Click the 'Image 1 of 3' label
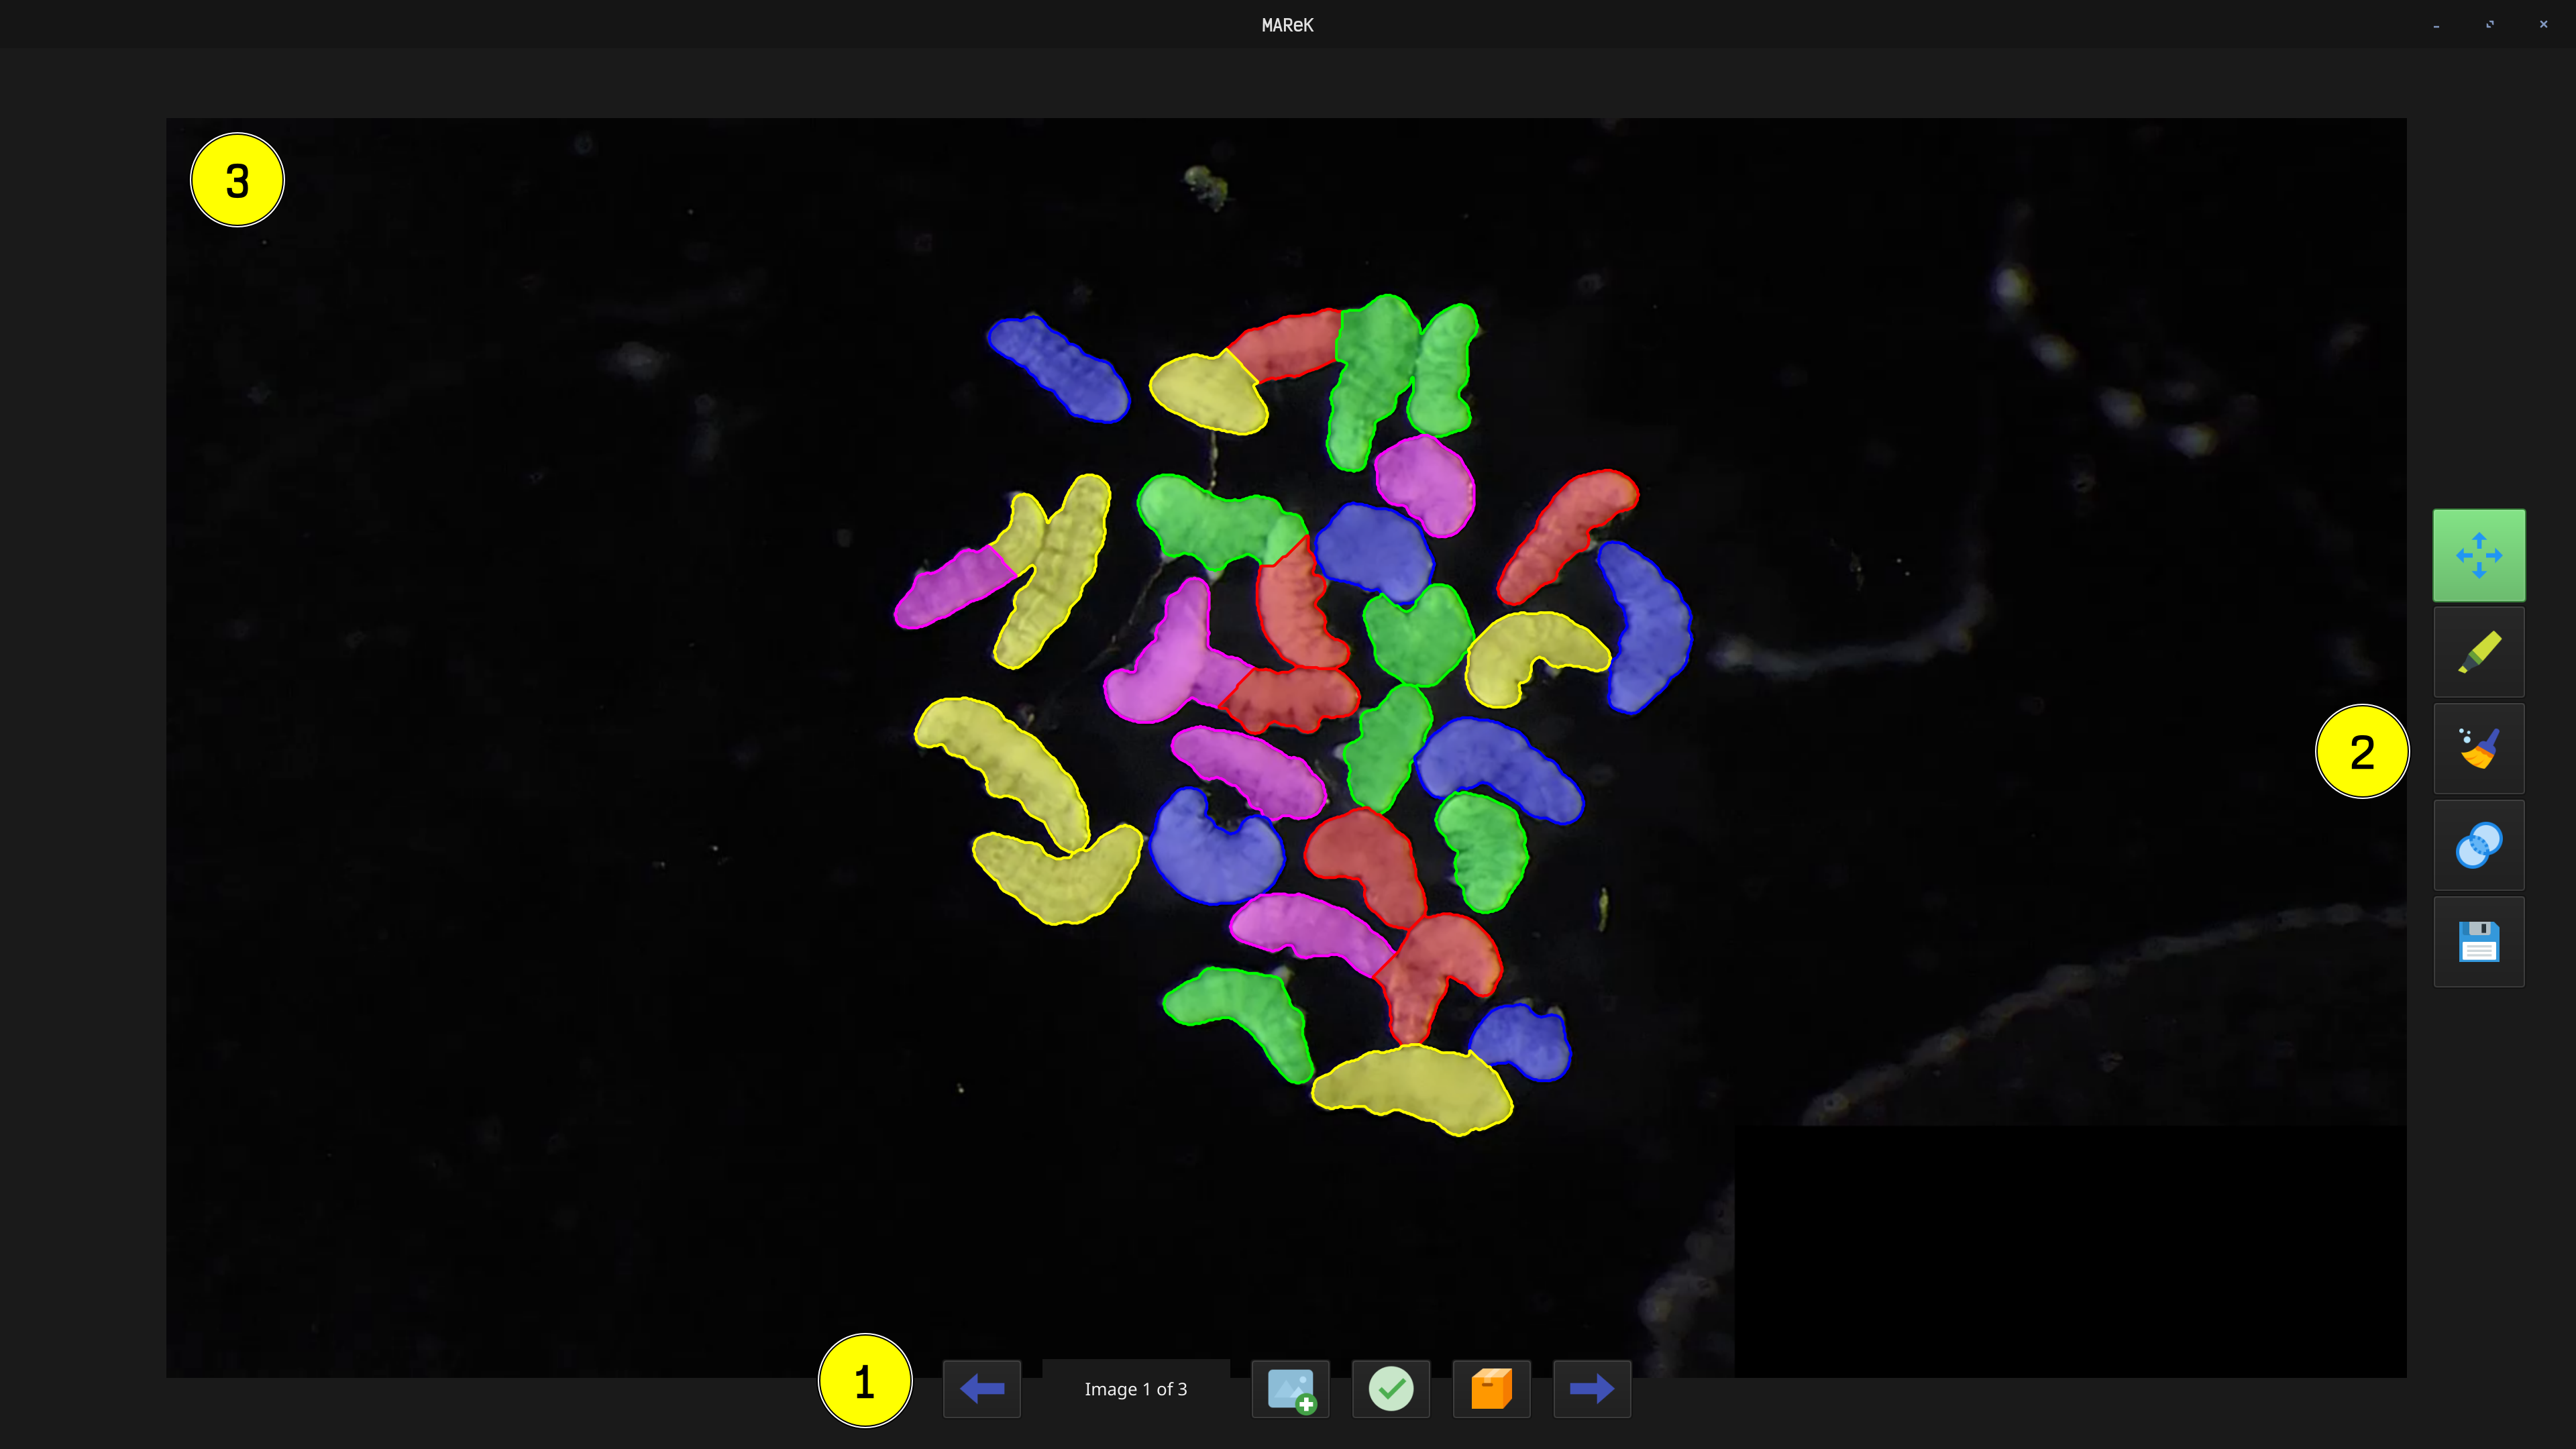The width and height of the screenshot is (2576, 1449). point(1135,1389)
